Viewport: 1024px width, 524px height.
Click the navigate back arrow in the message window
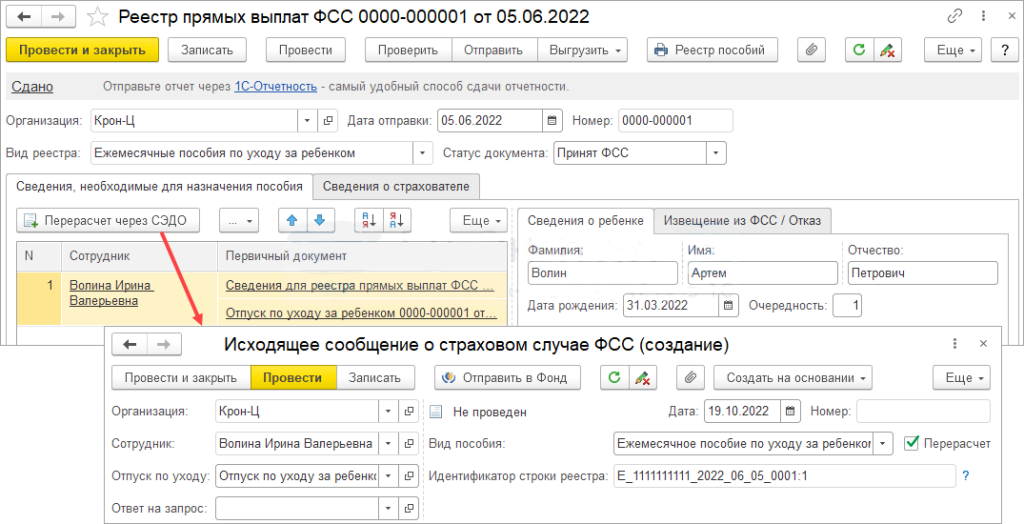(x=130, y=345)
